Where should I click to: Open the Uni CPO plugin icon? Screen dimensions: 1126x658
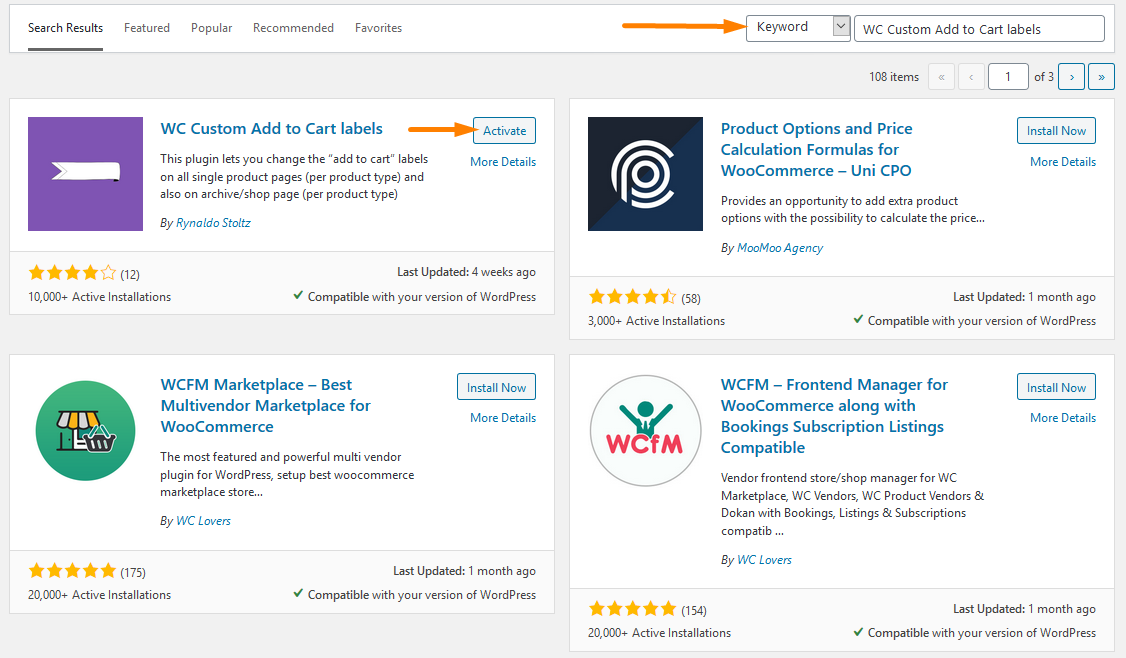click(x=645, y=174)
